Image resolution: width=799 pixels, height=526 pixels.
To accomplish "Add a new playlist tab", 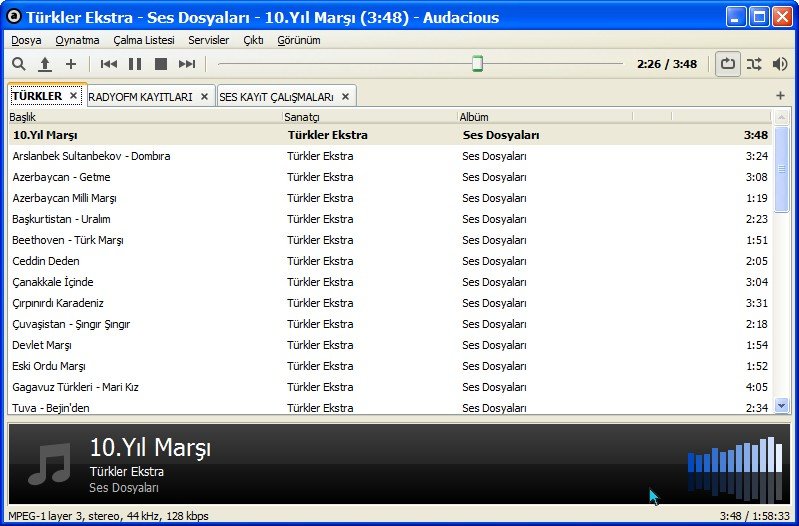I will coord(780,96).
